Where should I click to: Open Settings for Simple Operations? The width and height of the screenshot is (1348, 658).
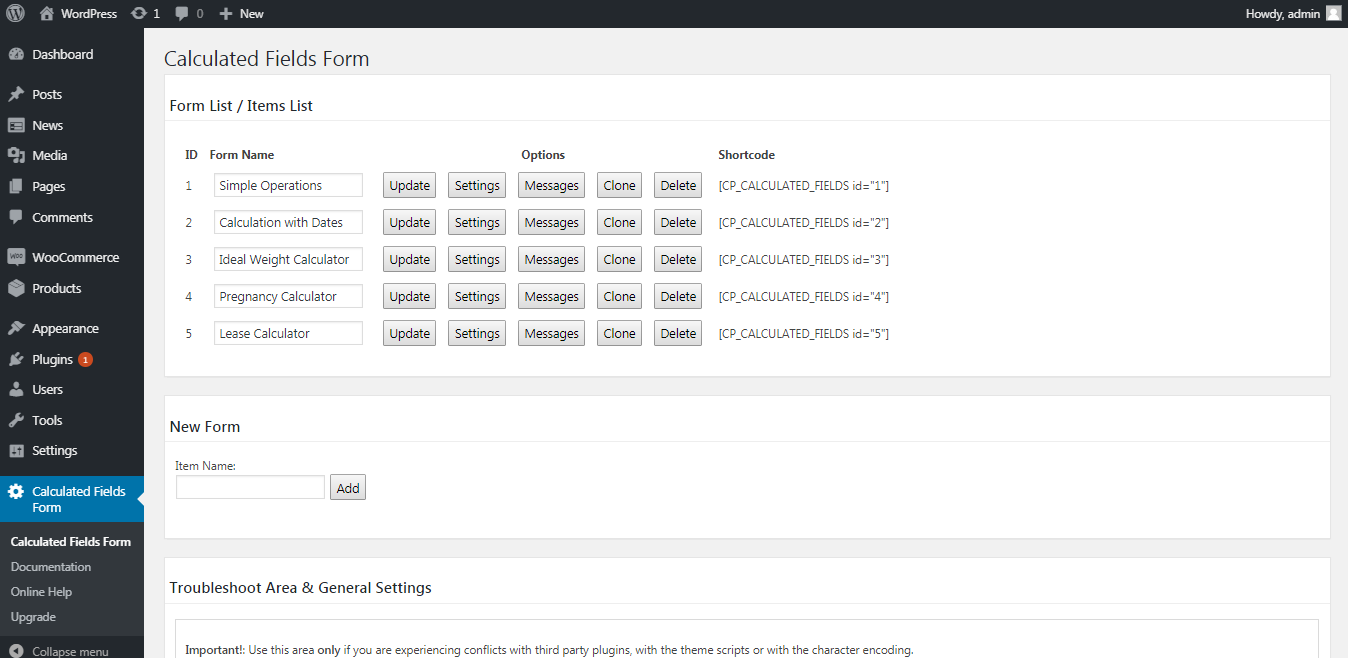click(x=477, y=185)
